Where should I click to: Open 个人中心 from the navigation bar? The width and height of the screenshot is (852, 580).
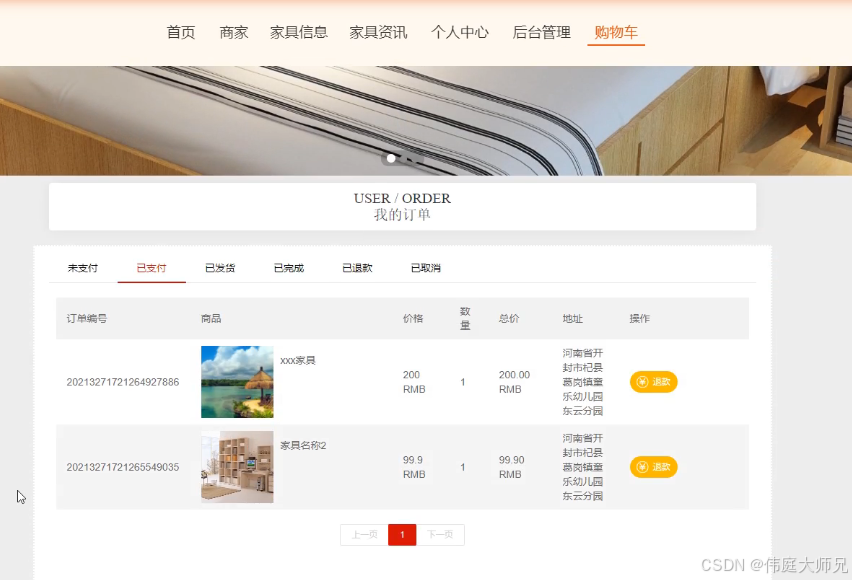[460, 33]
